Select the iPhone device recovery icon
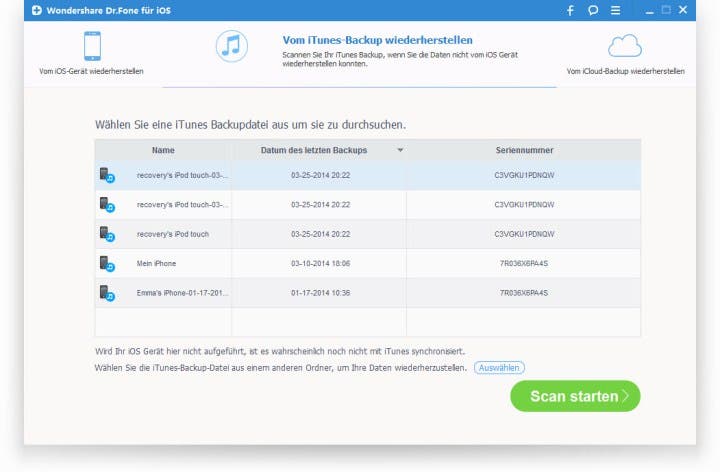This screenshot has height=472, width=720. point(92,46)
